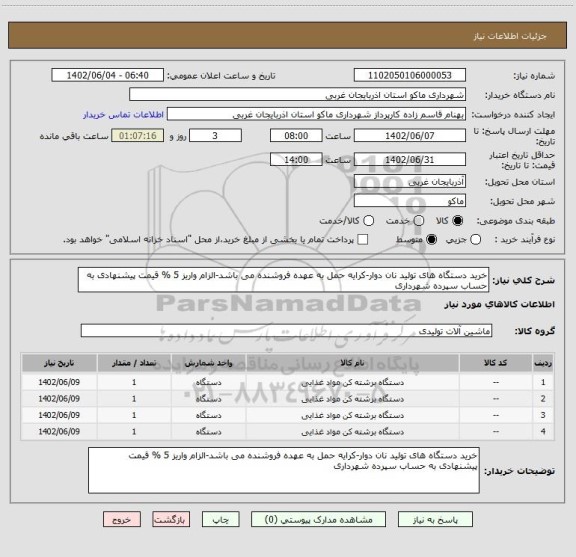Image resolution: width=576 pixels, height=557 pixels.
Task: Click the توضیحات خریدار text area
Action: point(284,470)
